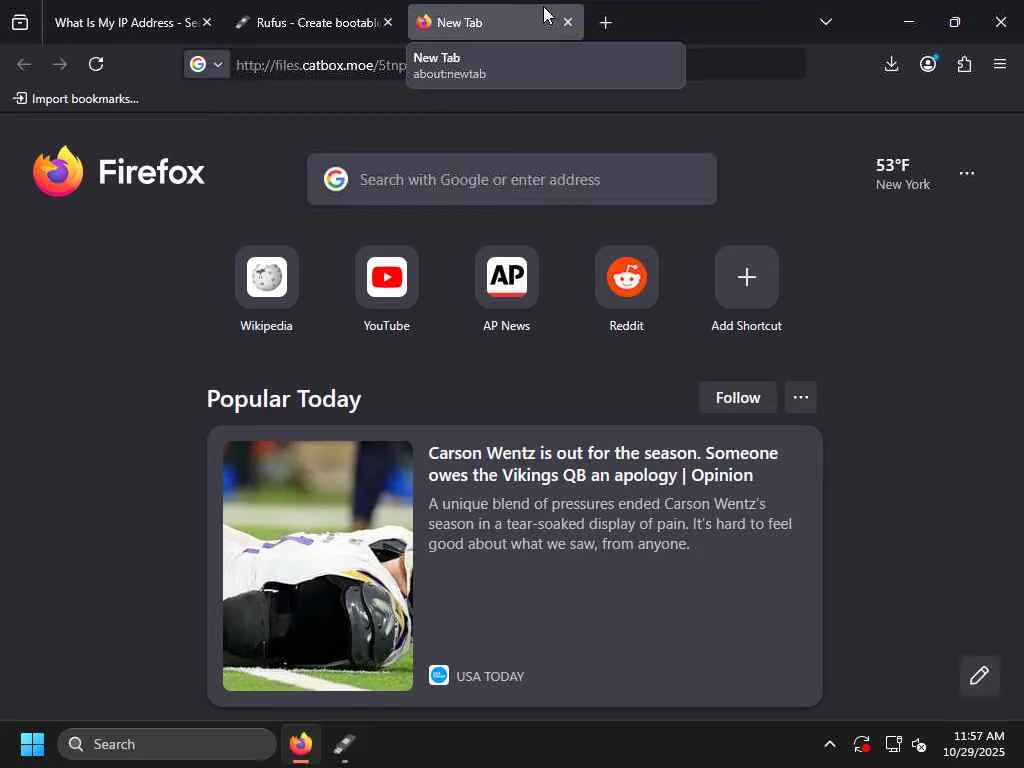Open the Windows Start menu
Image resolution: width=1024 pixels, height=768 pixels.
(32, 744)
